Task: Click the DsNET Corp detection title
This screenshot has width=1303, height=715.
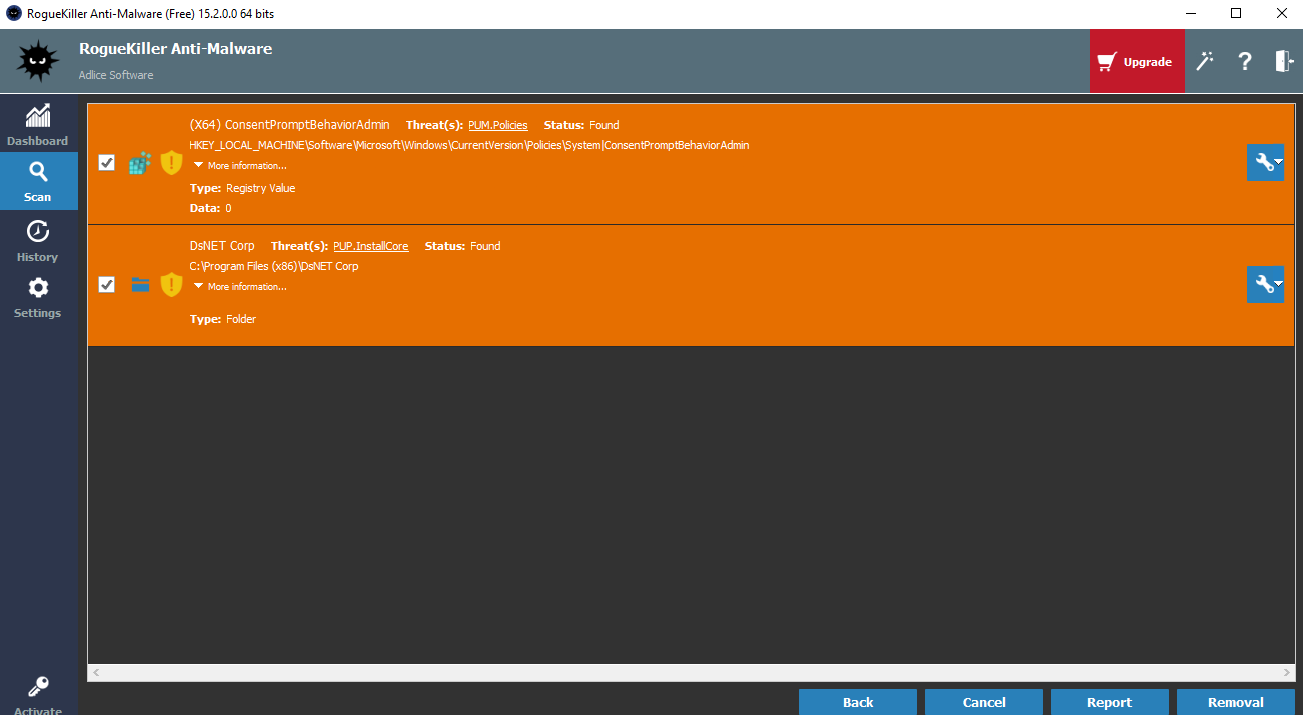Action: click(222, 246)
